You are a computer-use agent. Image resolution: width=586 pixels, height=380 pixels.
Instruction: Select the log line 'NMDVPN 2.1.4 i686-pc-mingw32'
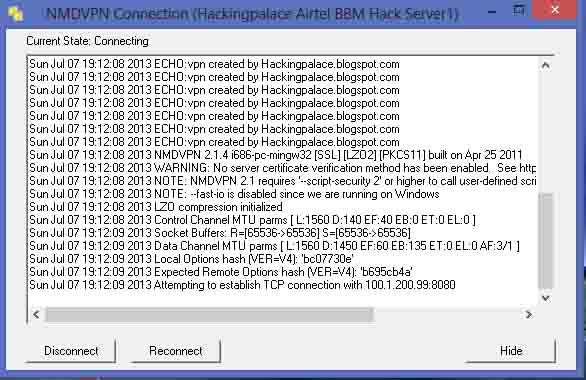276,155
